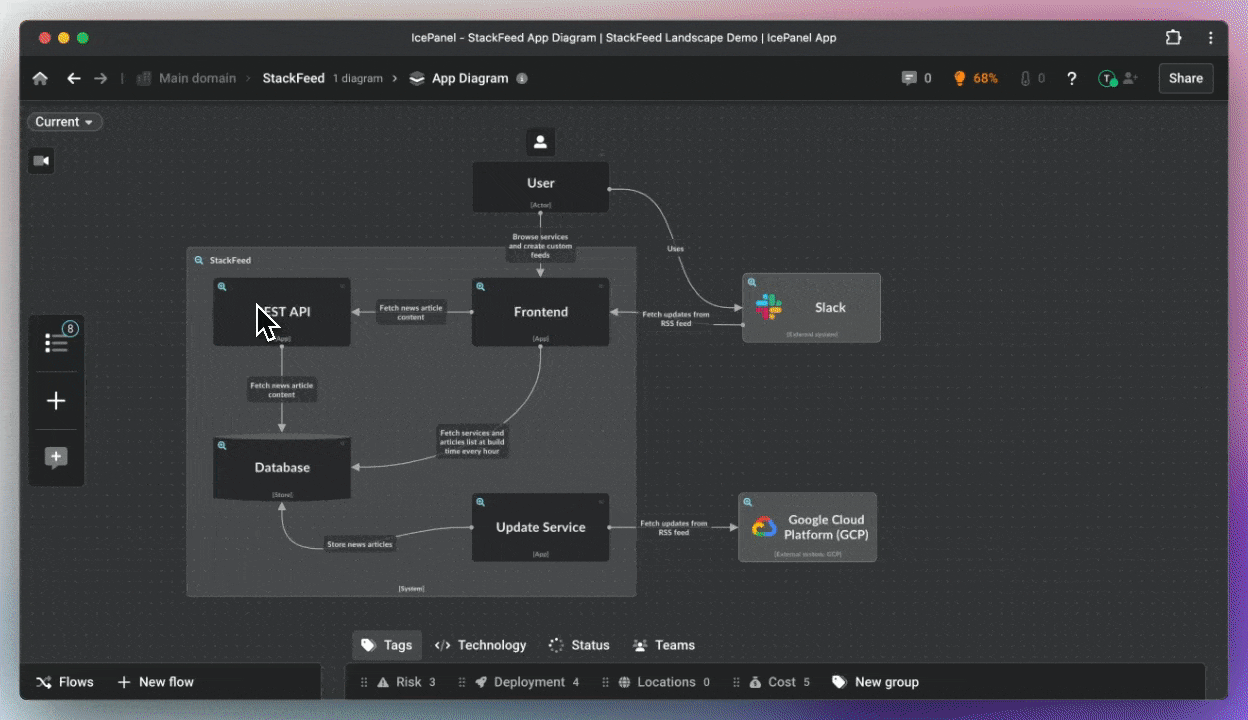Toggle the Deployment tag group
The height and width of the screenshot is (720, 1248).
(528, 682)
